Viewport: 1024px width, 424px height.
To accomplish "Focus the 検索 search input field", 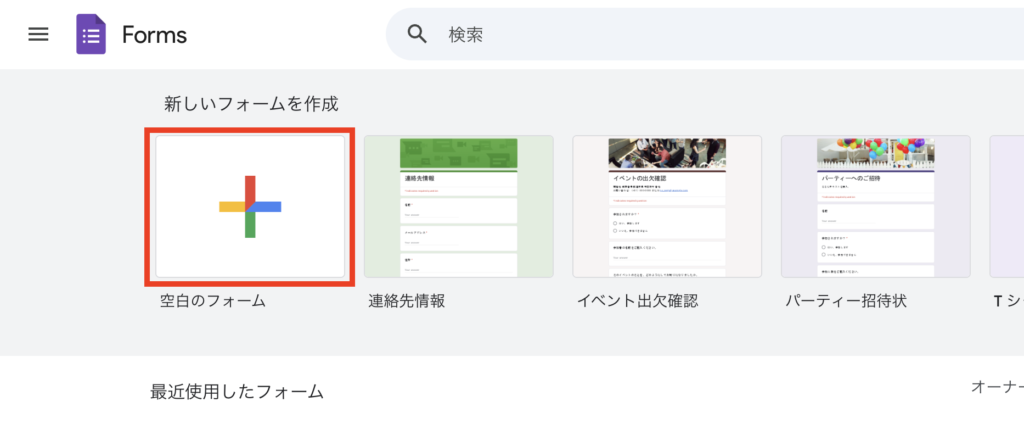I will [700, 34].
